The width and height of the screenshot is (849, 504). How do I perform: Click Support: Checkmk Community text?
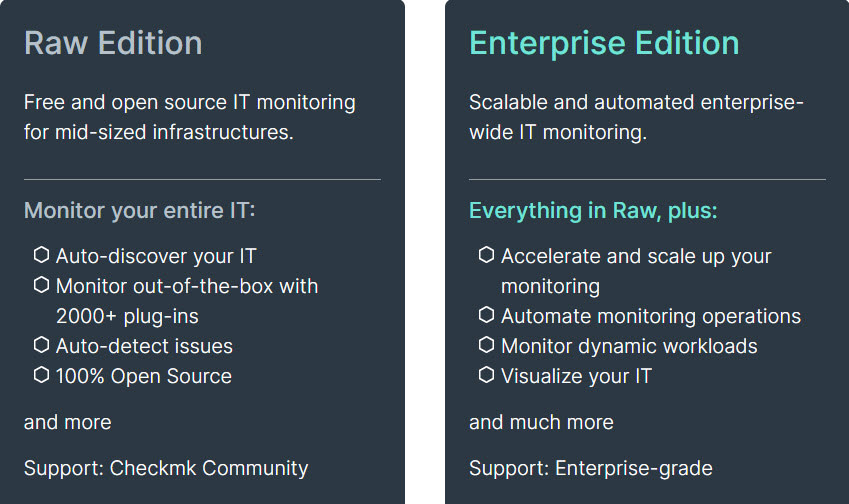point(166,468)
